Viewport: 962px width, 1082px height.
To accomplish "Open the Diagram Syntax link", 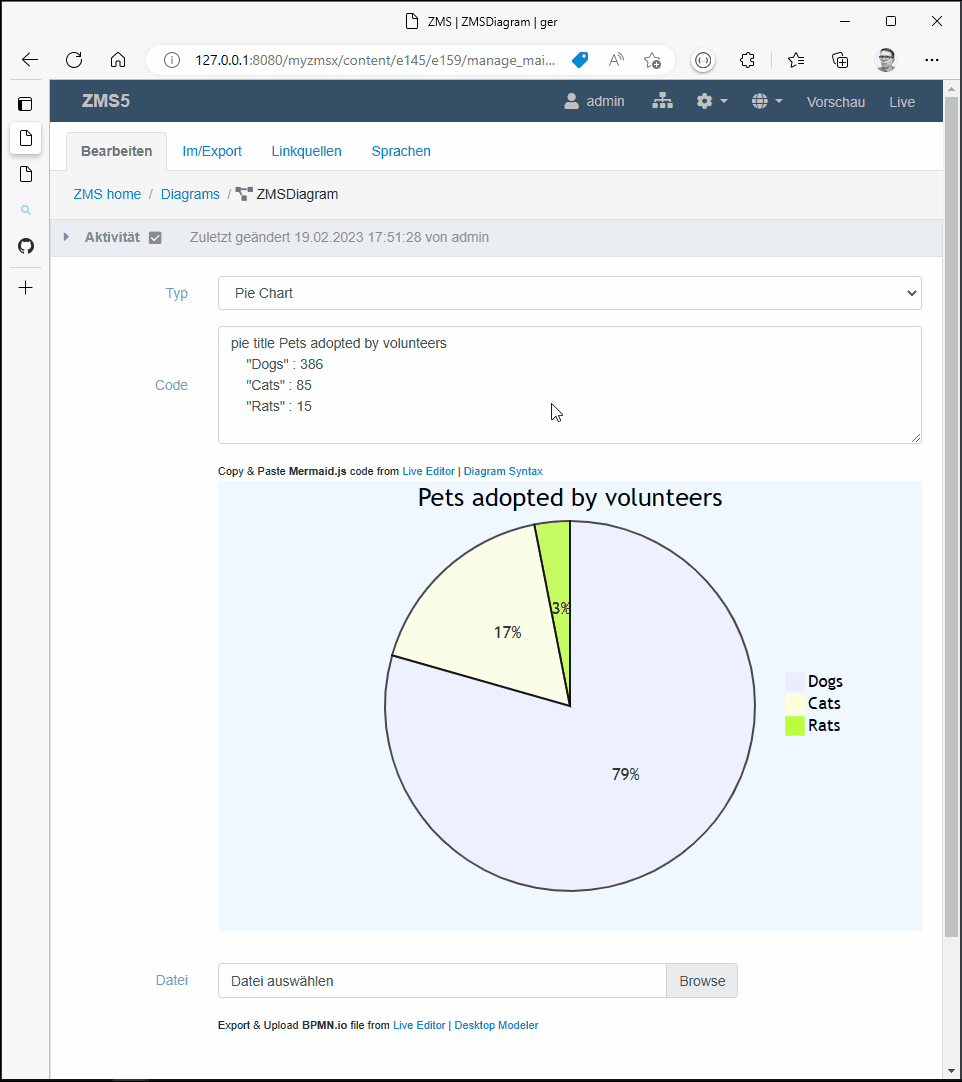I will click(503, 471).
